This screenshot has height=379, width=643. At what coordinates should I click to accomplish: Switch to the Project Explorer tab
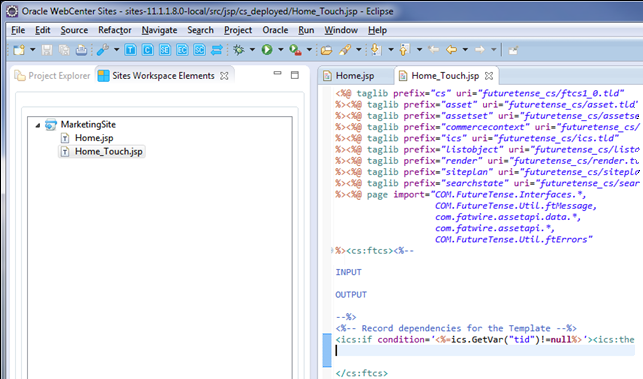[x=52, y=76]
